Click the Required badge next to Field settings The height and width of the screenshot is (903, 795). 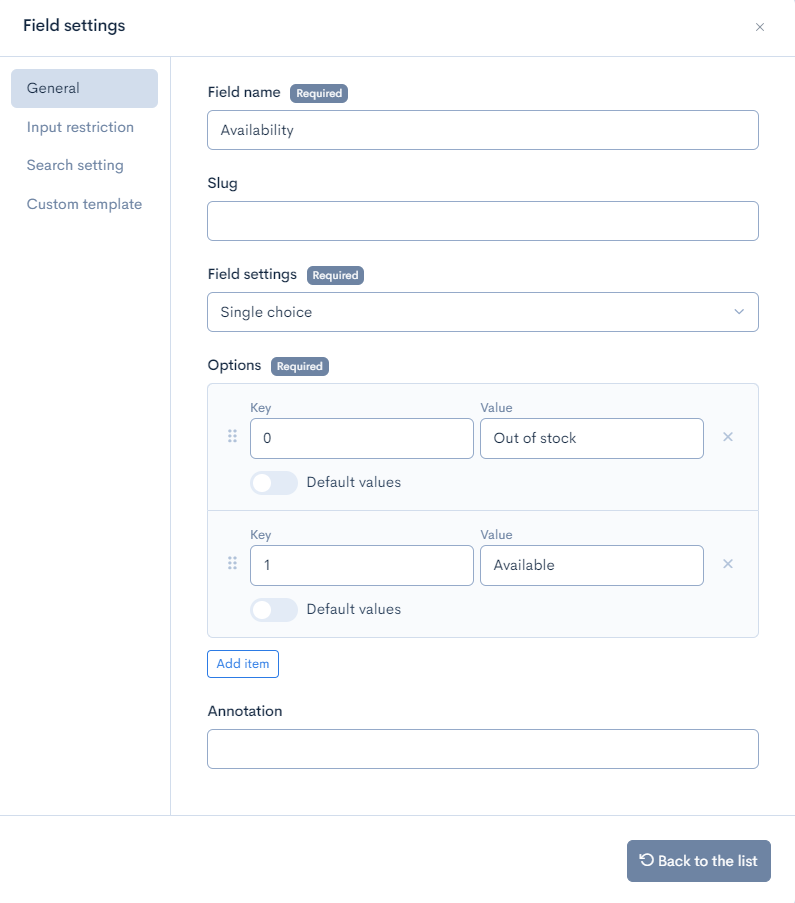coord(335,275)
